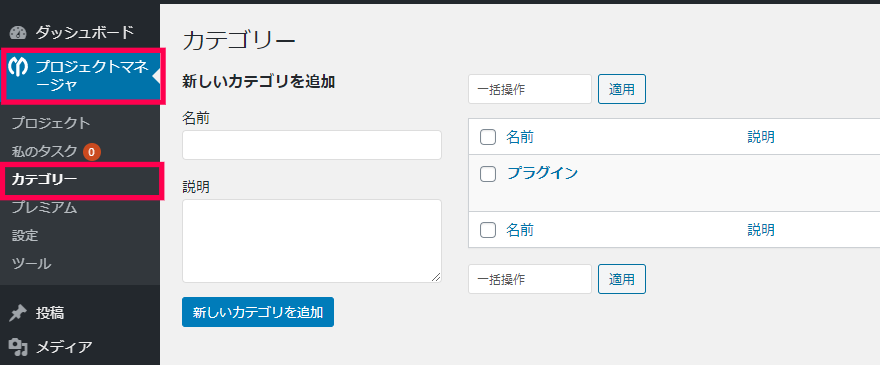Go to 設定 in the sidebar
880x365 pixels.
25,235
